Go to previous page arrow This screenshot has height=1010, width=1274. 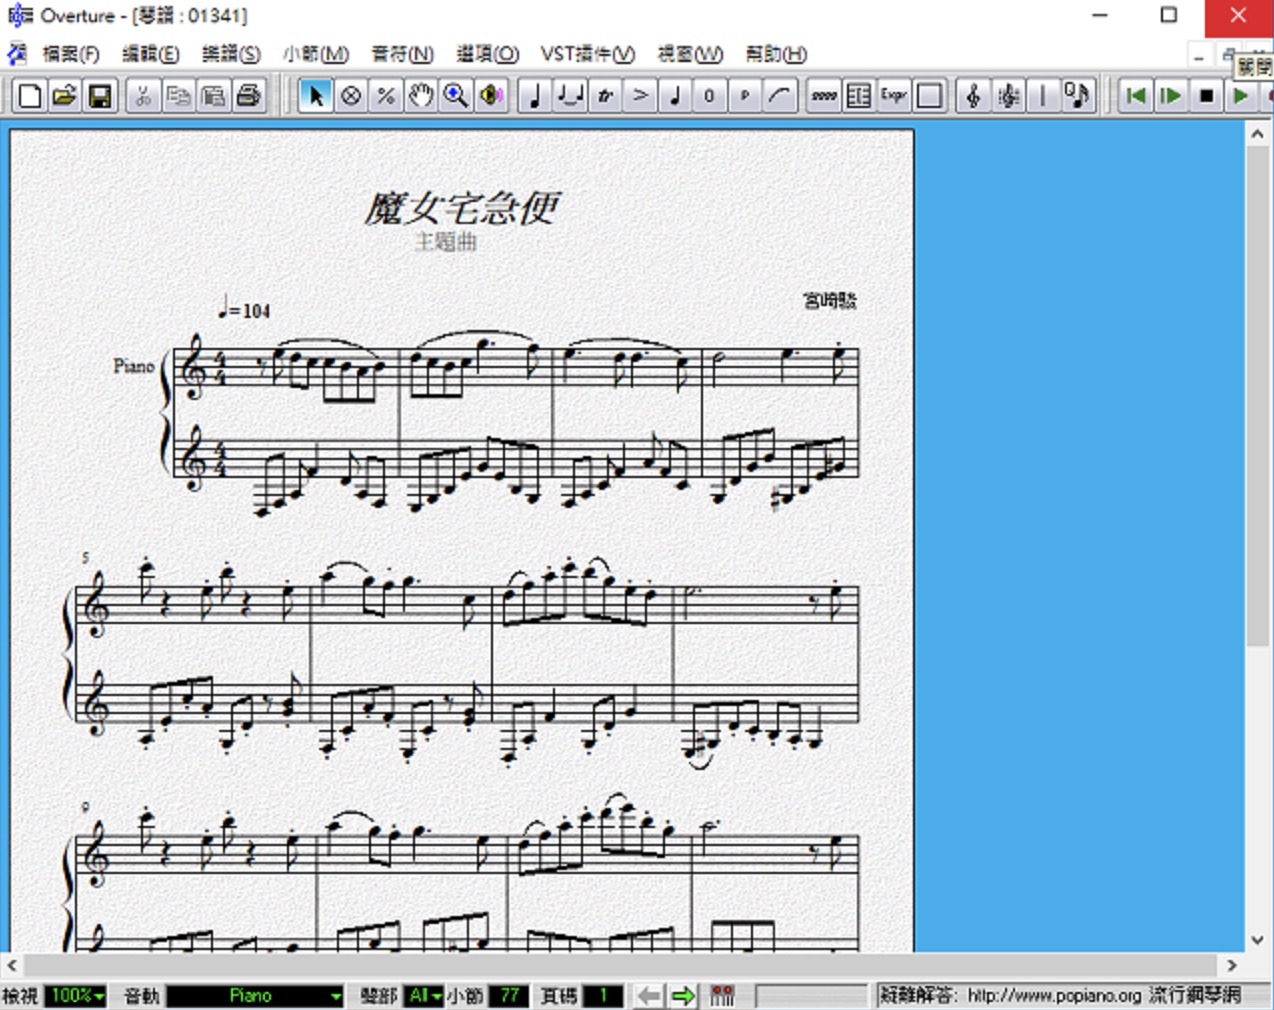point(649,996)
